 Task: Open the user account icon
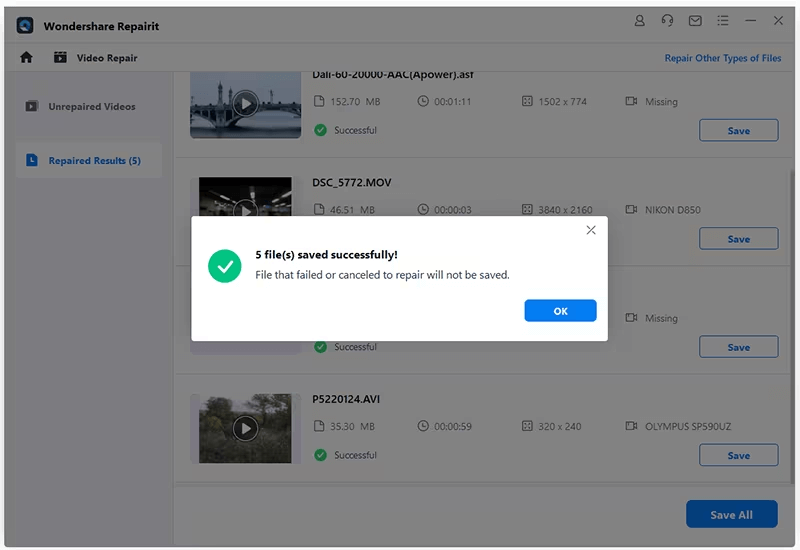click(x=640, y=20)
